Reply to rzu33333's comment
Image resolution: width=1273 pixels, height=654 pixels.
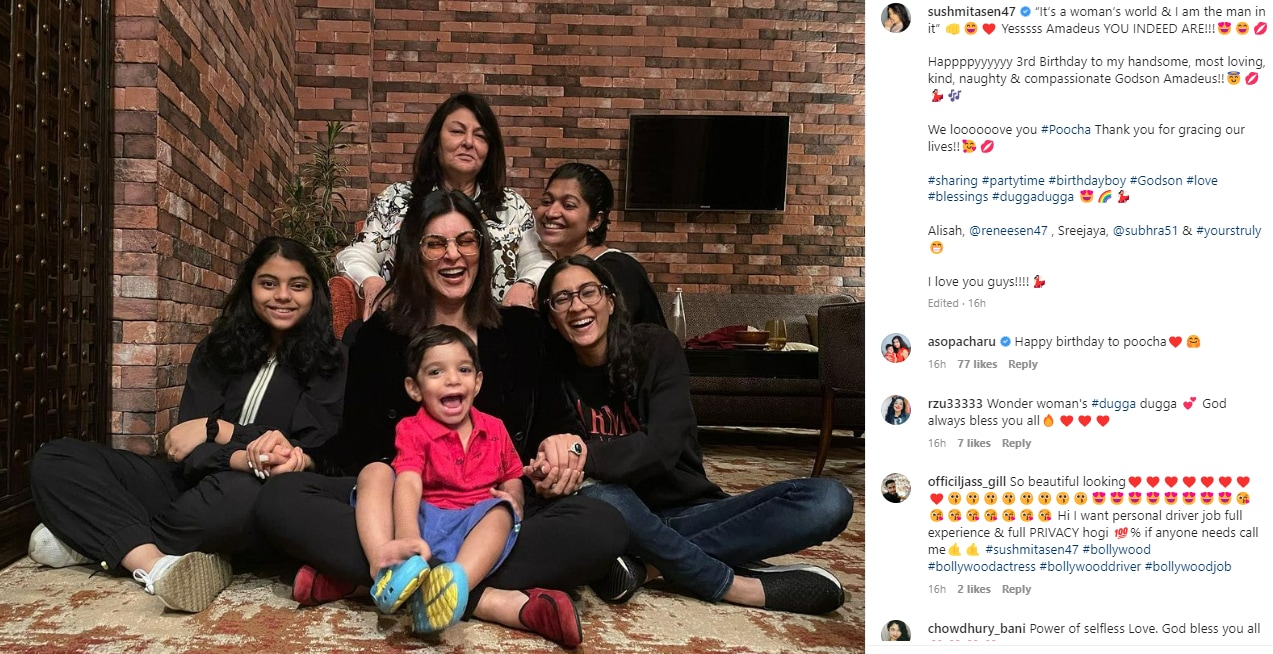(1017, 444)
